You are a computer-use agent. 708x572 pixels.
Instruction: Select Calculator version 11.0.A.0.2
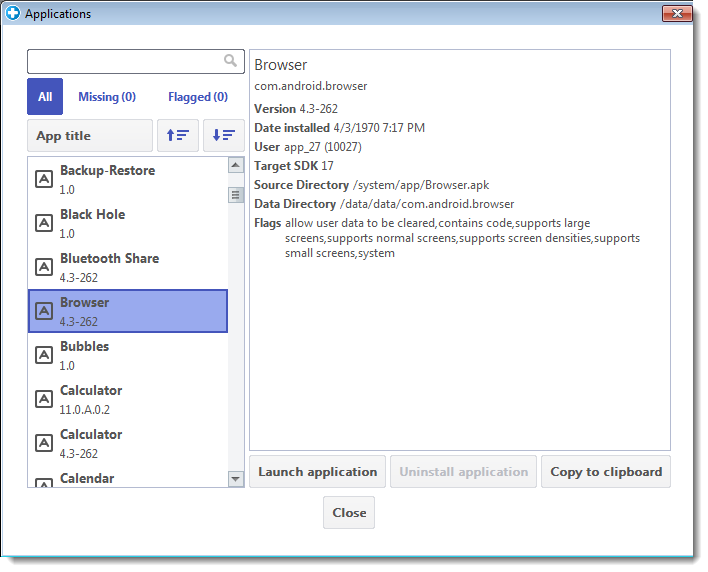pos(128,399)
